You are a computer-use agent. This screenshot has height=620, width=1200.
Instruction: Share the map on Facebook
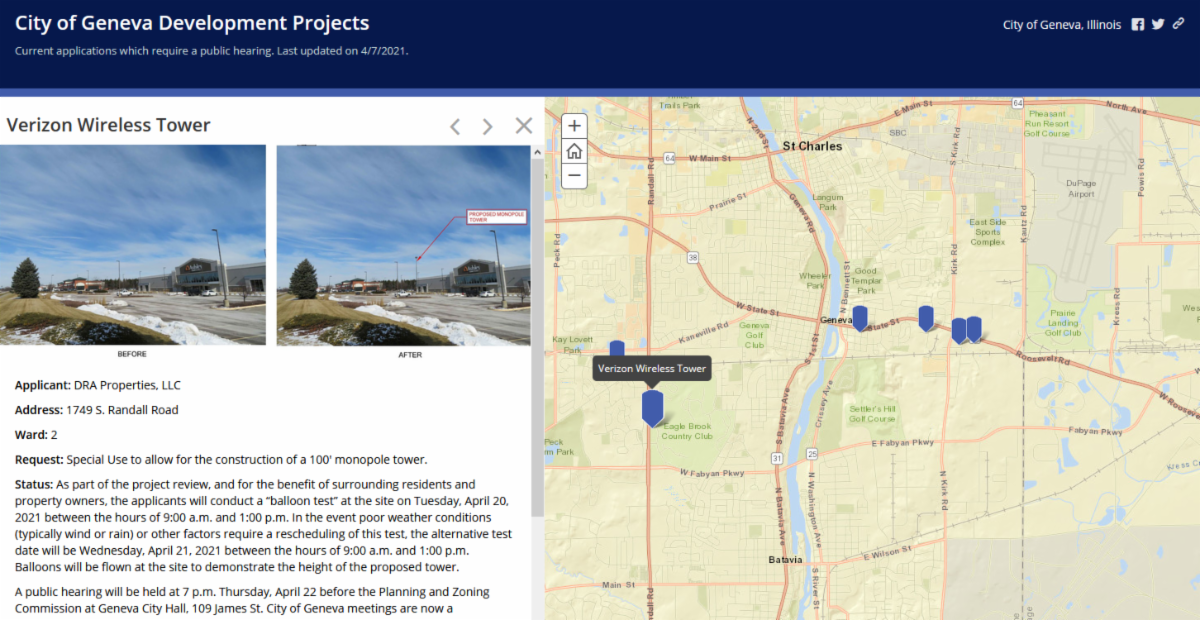(x=1137, y=25)
